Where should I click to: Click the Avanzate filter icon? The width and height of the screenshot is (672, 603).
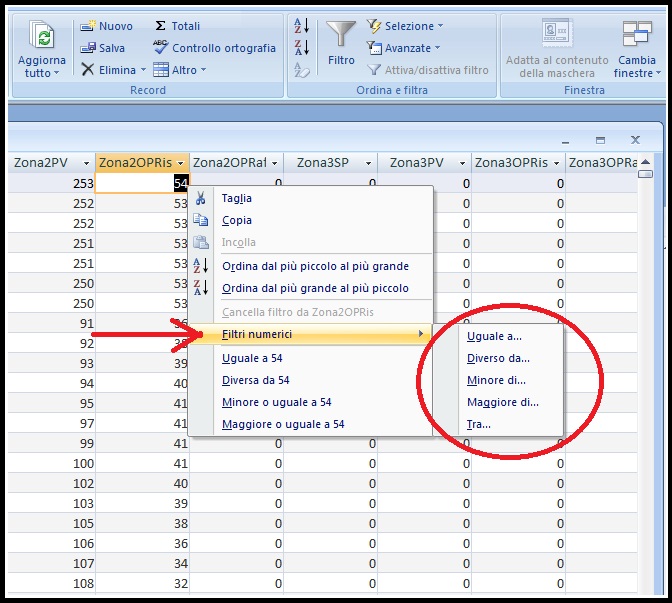click(374, 48)
